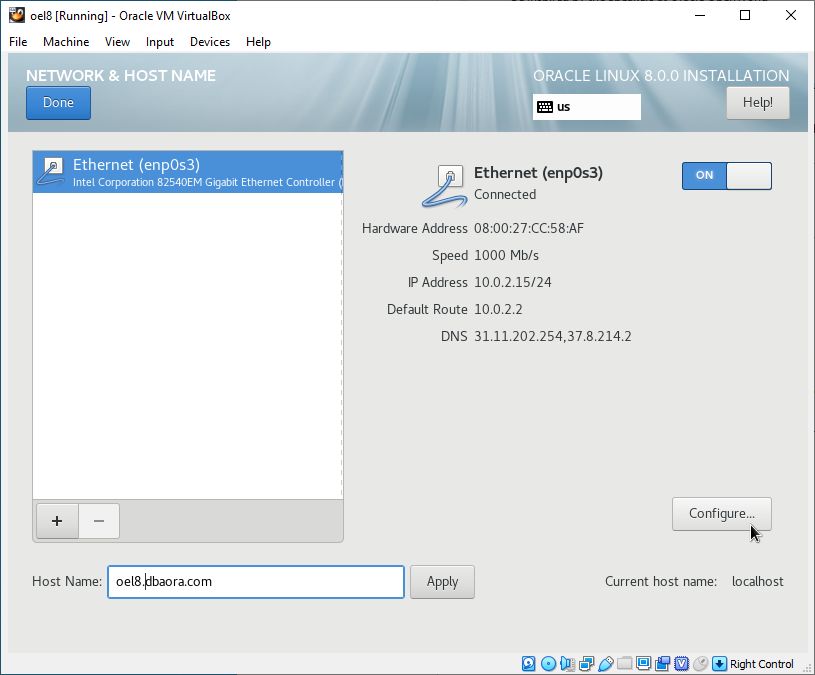Viewport: 815px width, 675px height.
Task: Click the IP Address label
Action: click(x=438, y=282)
